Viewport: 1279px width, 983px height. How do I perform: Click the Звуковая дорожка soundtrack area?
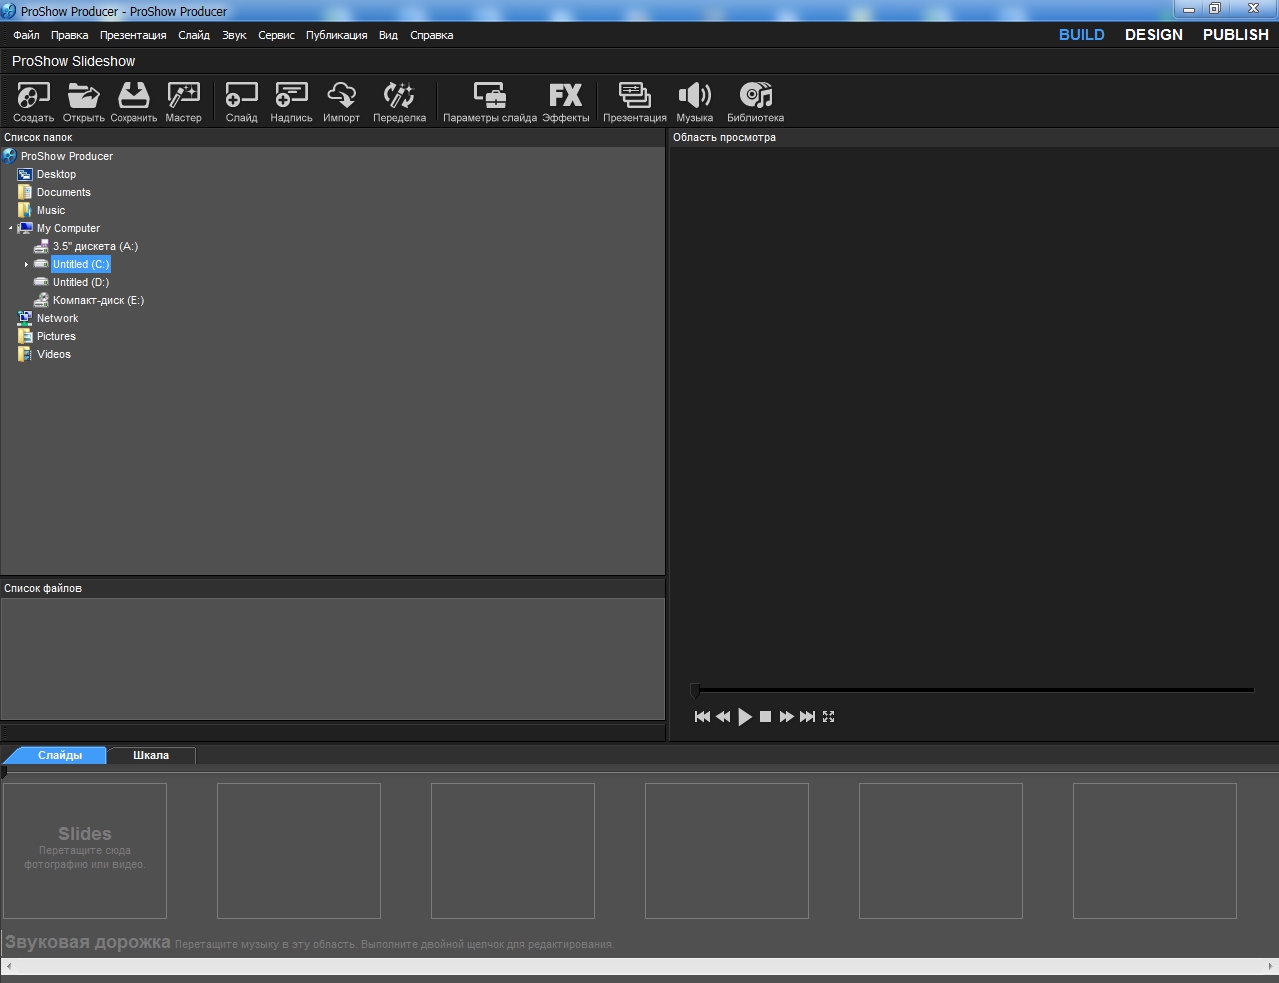(639, 942)
